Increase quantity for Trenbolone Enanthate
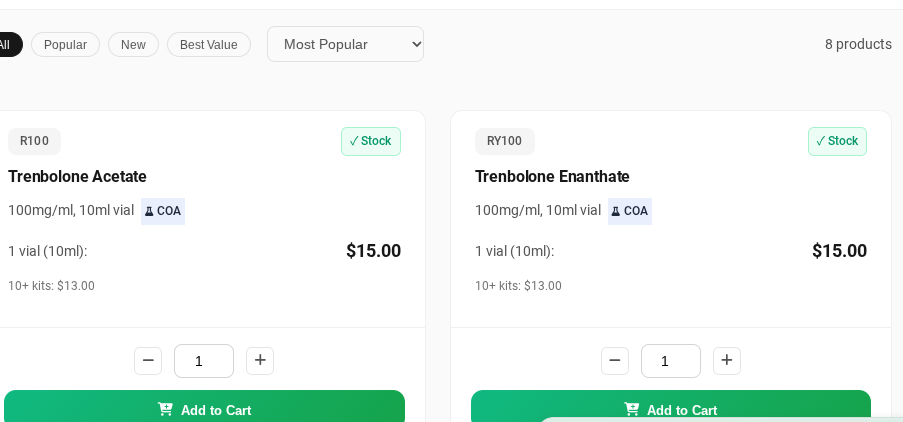The width and height of the screenshot is (903, 422). [x=727, y=361]
